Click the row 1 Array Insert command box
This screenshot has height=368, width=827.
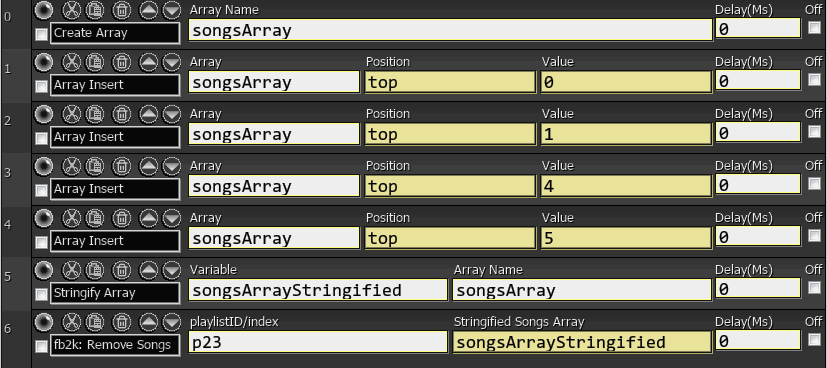115,85
